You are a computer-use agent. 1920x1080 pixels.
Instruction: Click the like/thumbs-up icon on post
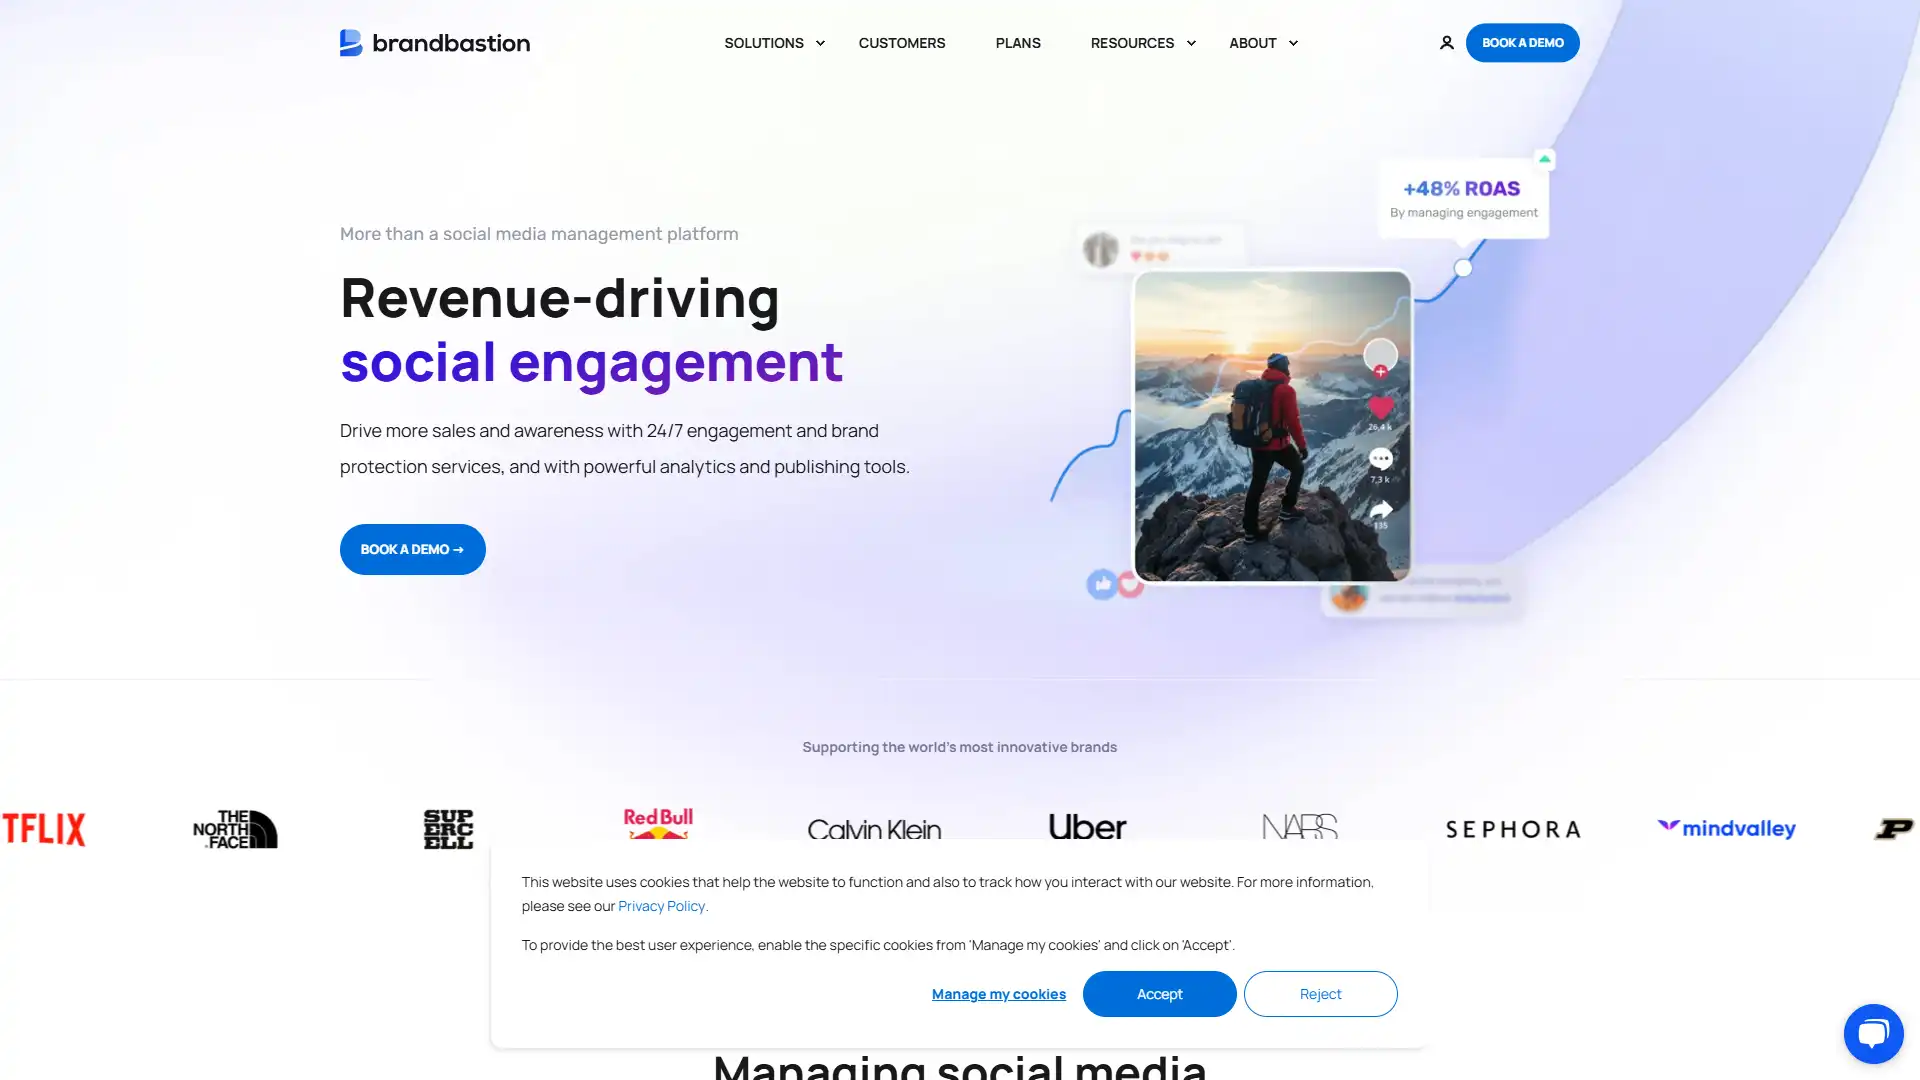coord(1102,584)
